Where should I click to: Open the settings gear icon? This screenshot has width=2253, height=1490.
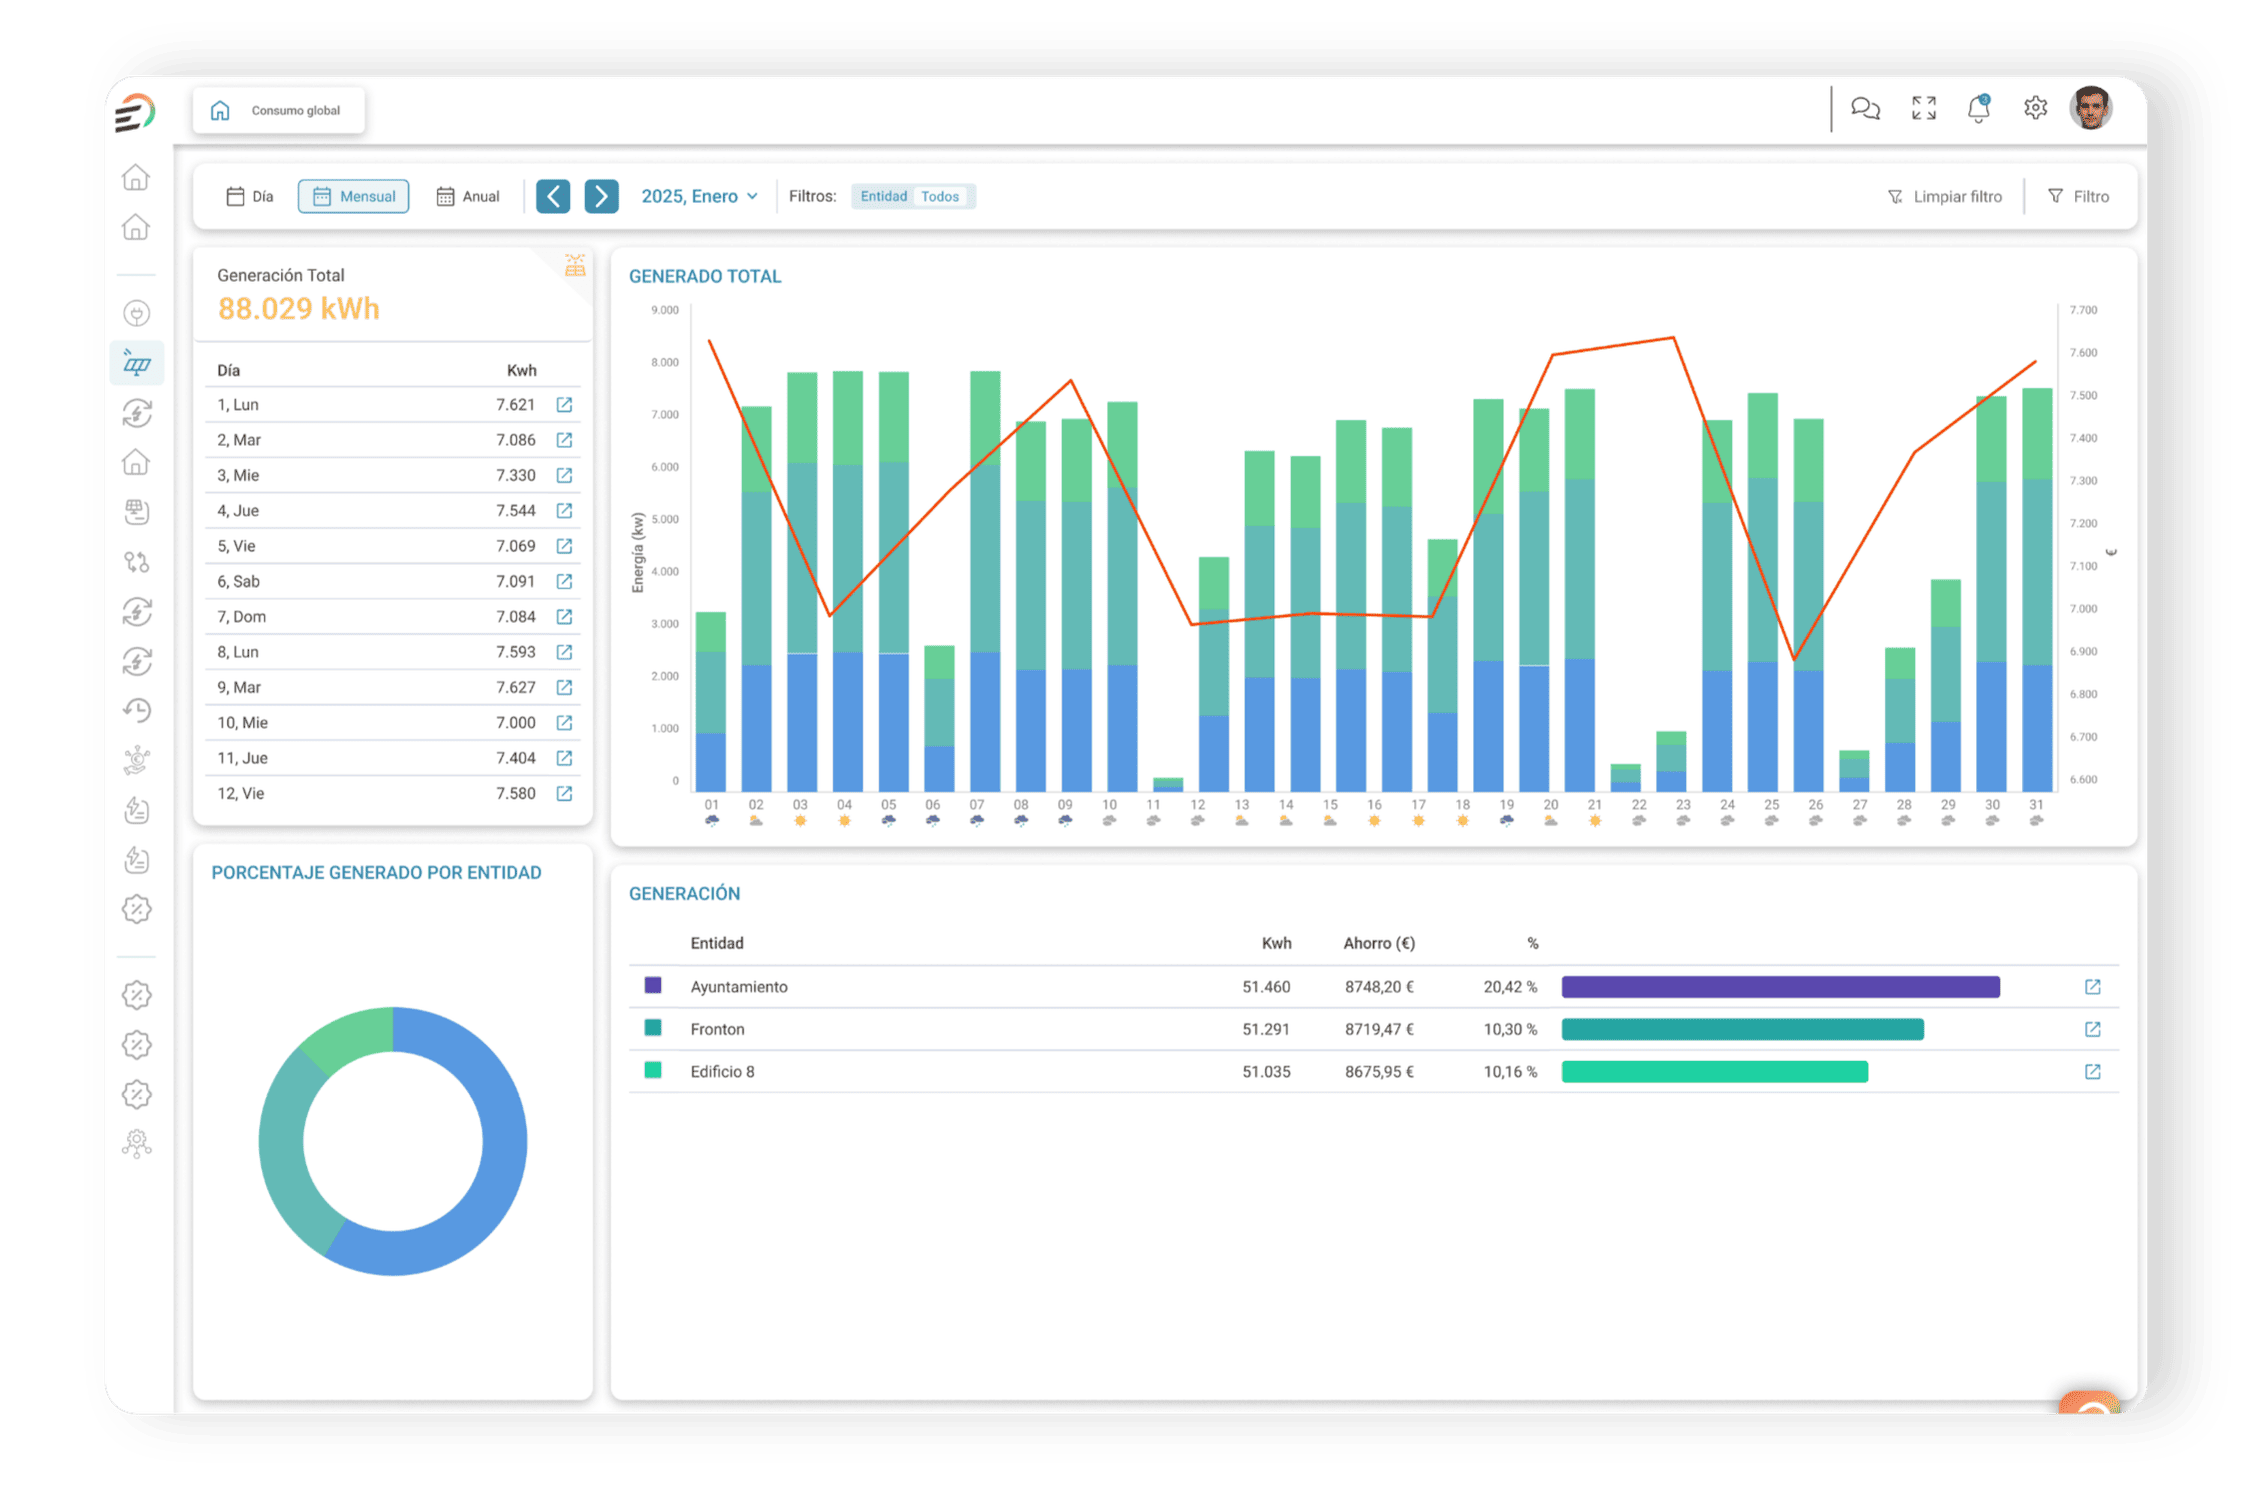tap(2035, 108)
